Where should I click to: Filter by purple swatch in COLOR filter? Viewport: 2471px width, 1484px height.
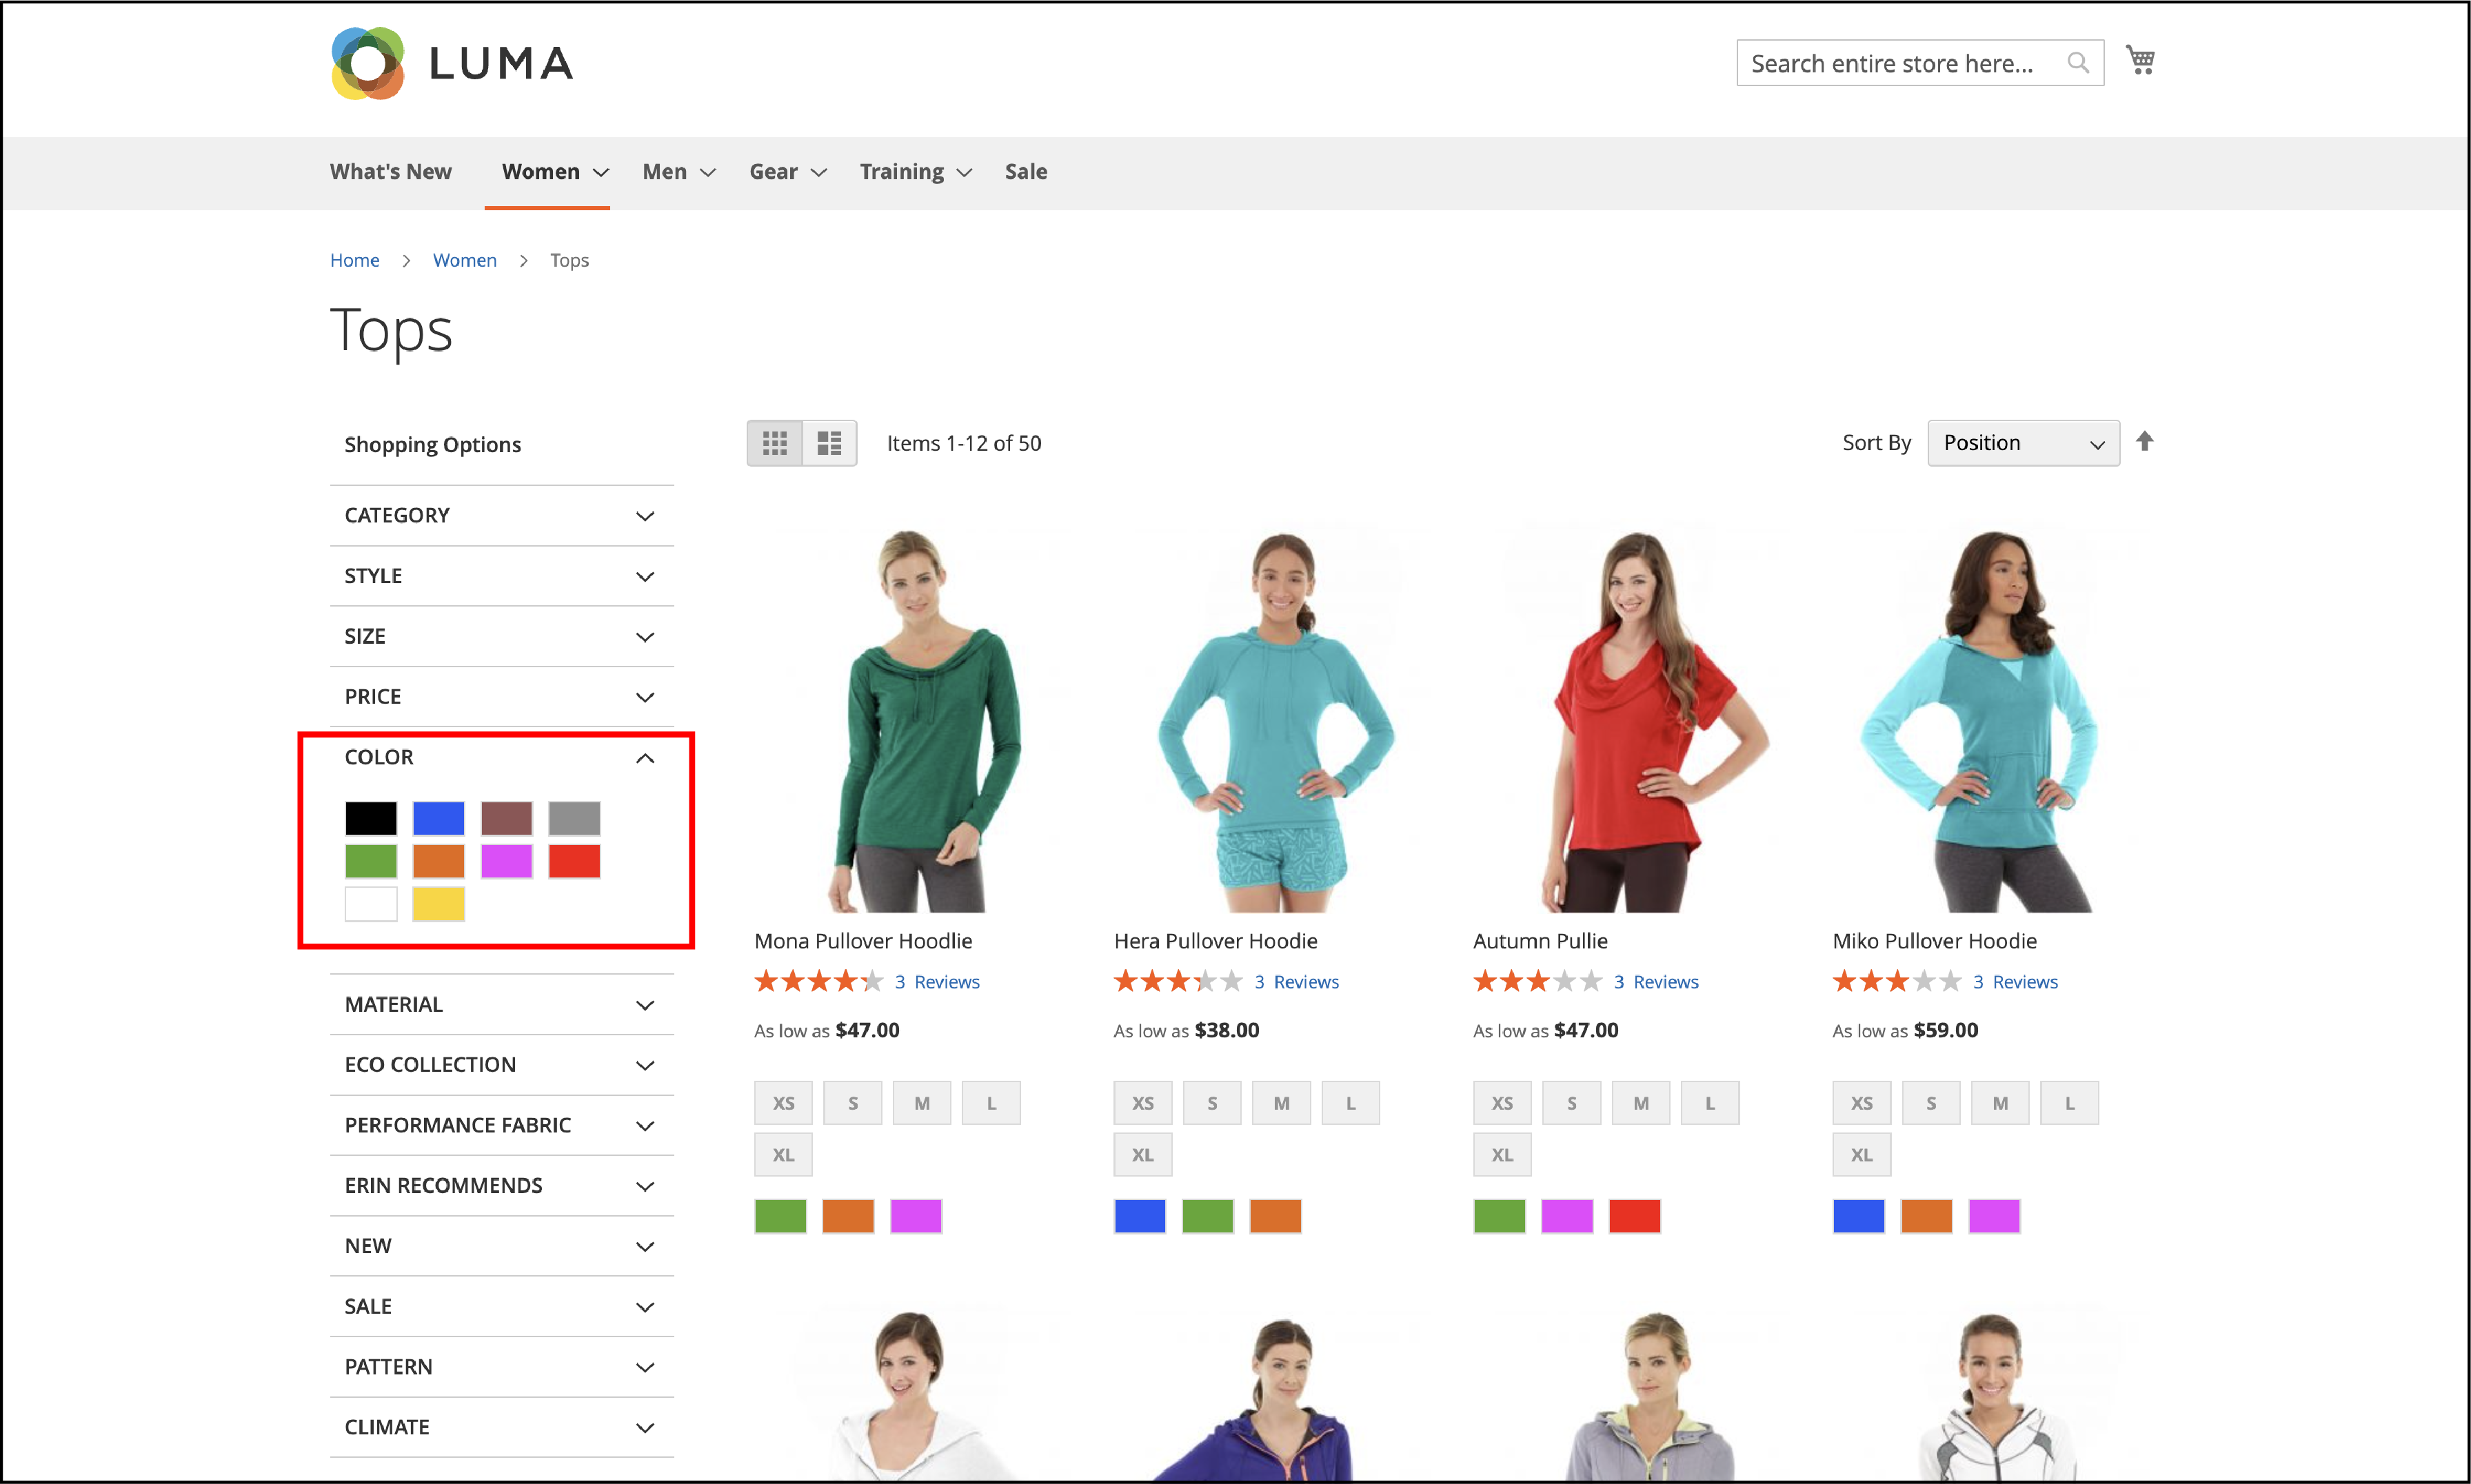point(507,861)
